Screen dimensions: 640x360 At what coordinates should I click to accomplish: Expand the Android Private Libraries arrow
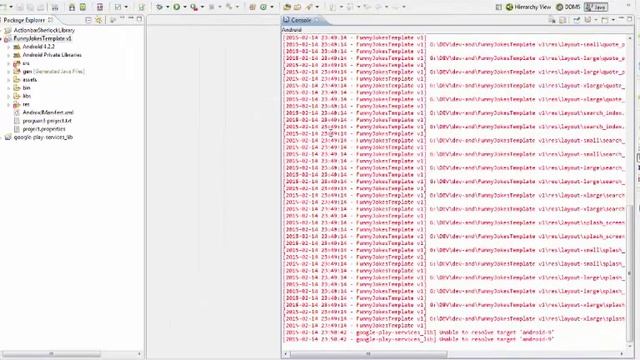tap(9, 55)
